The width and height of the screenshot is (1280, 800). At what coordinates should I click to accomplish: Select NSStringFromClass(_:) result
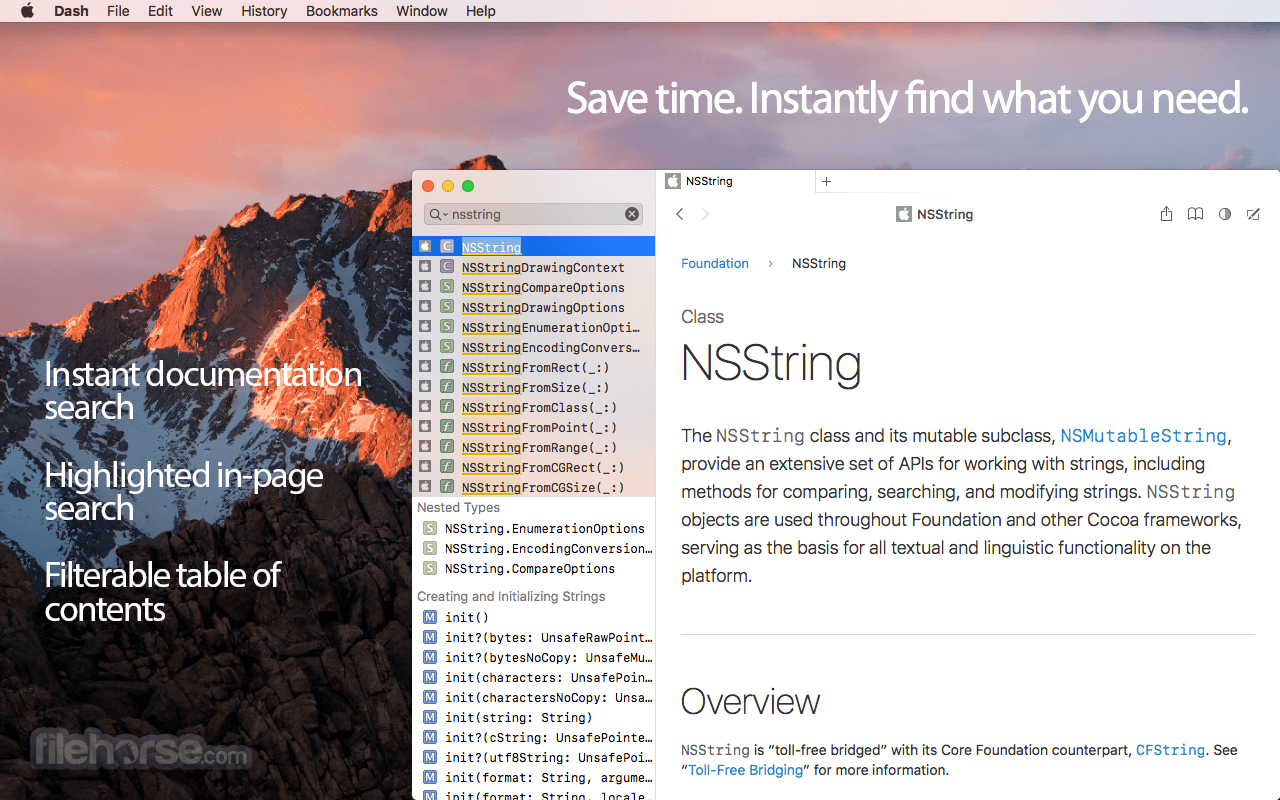point(534,407)
